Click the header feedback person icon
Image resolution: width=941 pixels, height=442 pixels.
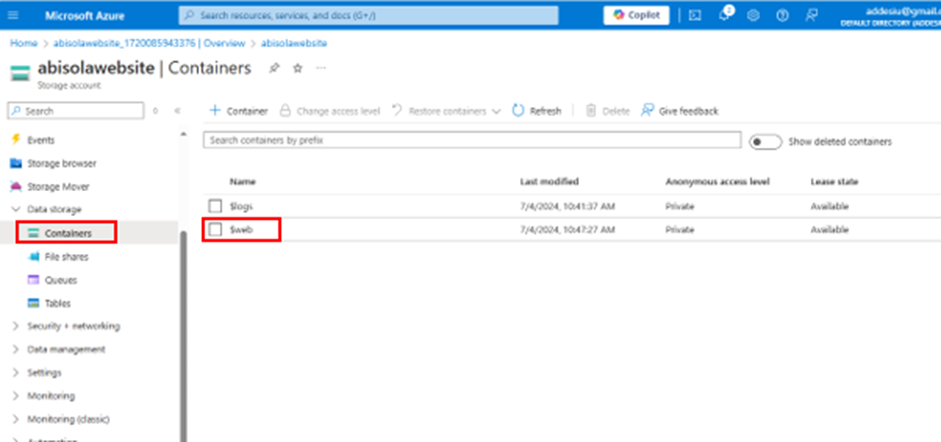(x=811, y=16)
